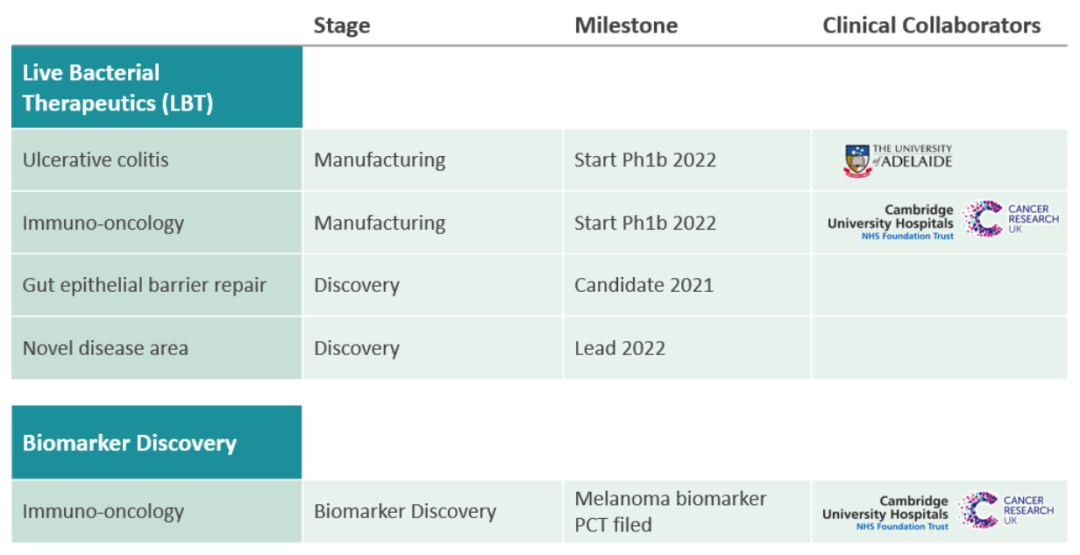Click the University of Adelaide logo
This screenshot has height=555, width=1080.
897,160
